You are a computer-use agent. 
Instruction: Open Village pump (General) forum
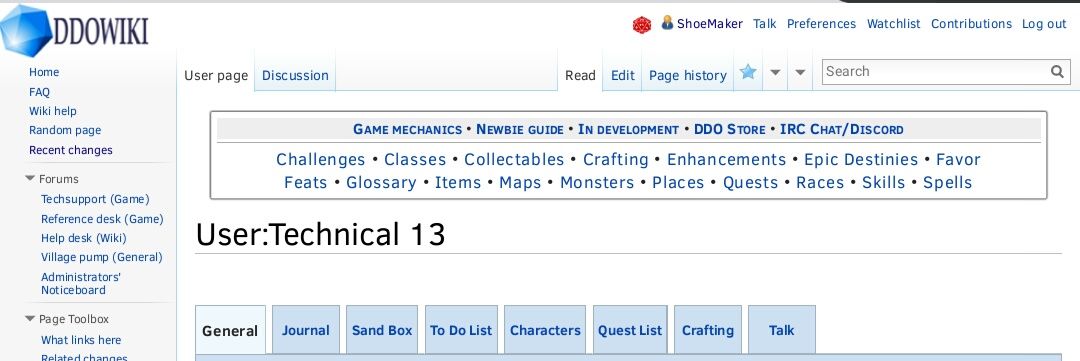(101, 257)
